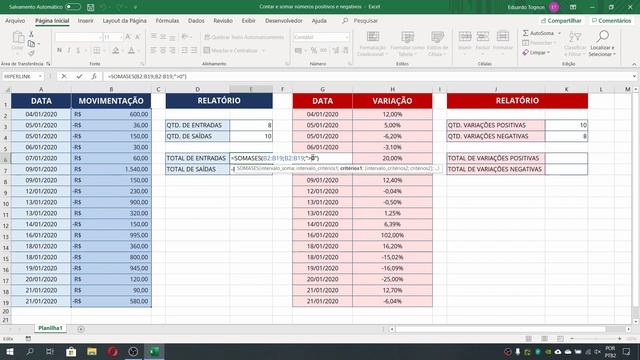Open the Comentários pane

tap(611, 20)
